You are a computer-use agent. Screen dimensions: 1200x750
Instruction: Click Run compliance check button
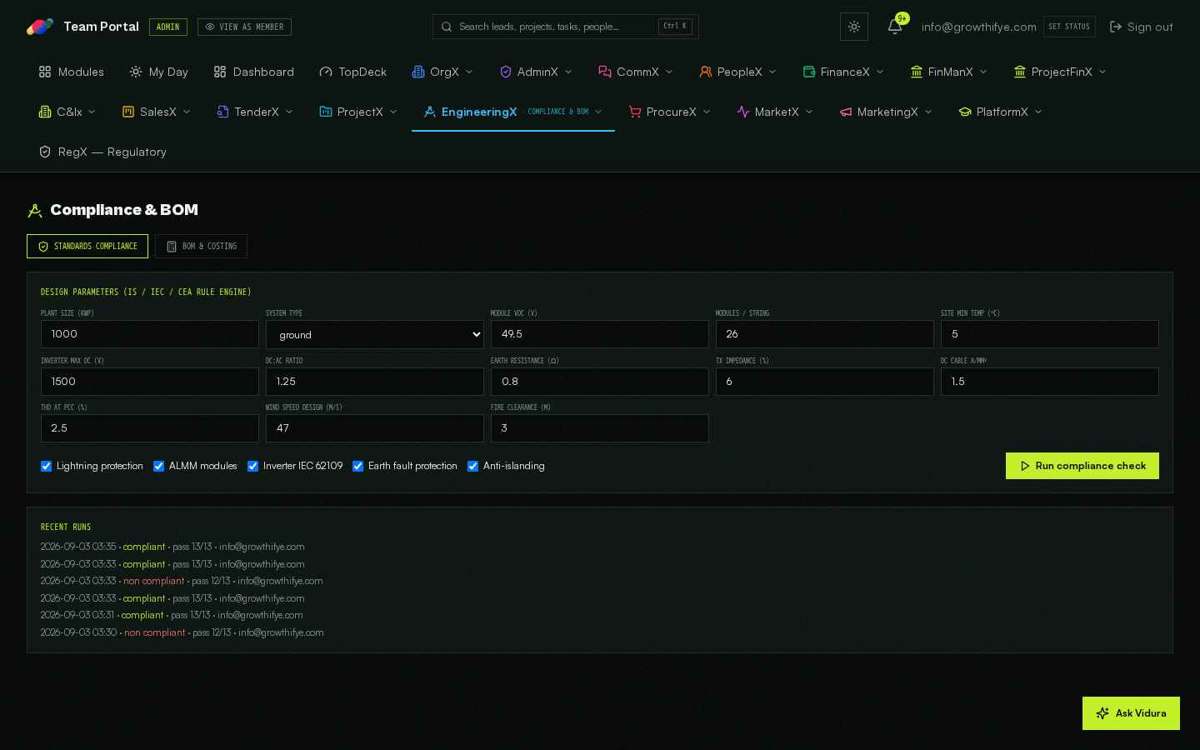click(x=1082, y=466)
